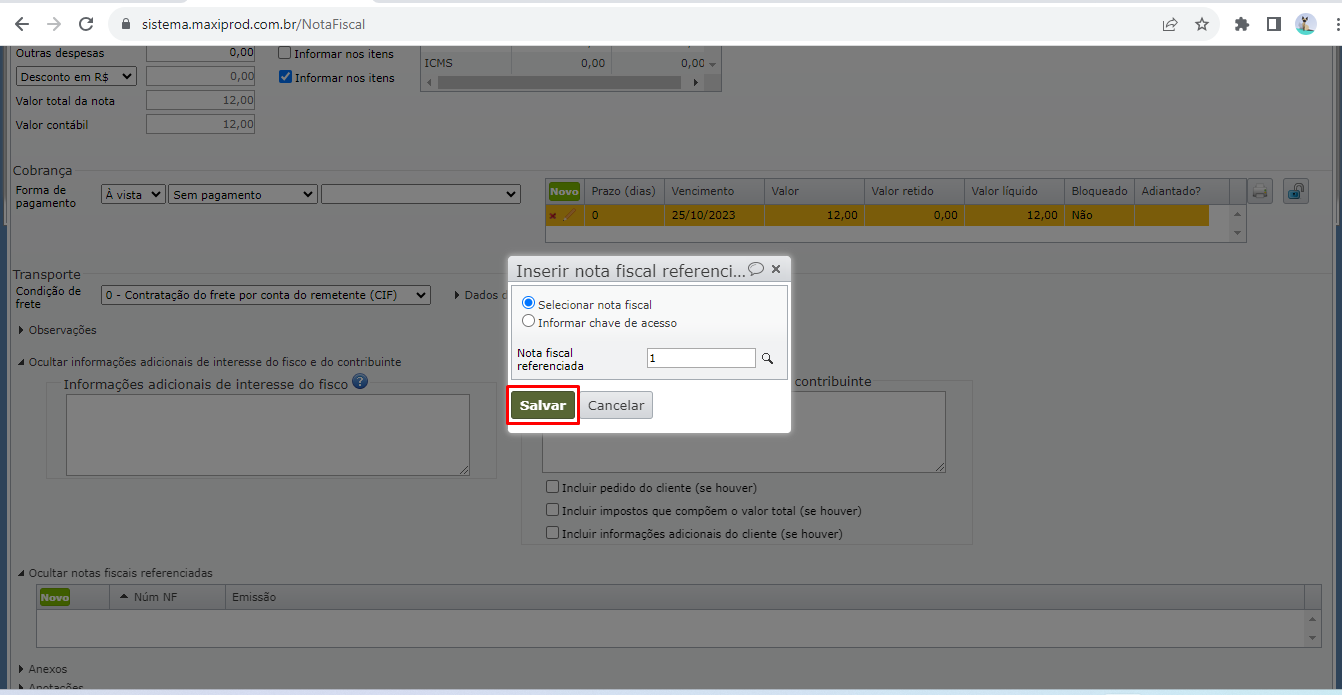Open the Sem pagamento dropdown
This screenshot has width=1342, height=695.
(x=243, y=195)
